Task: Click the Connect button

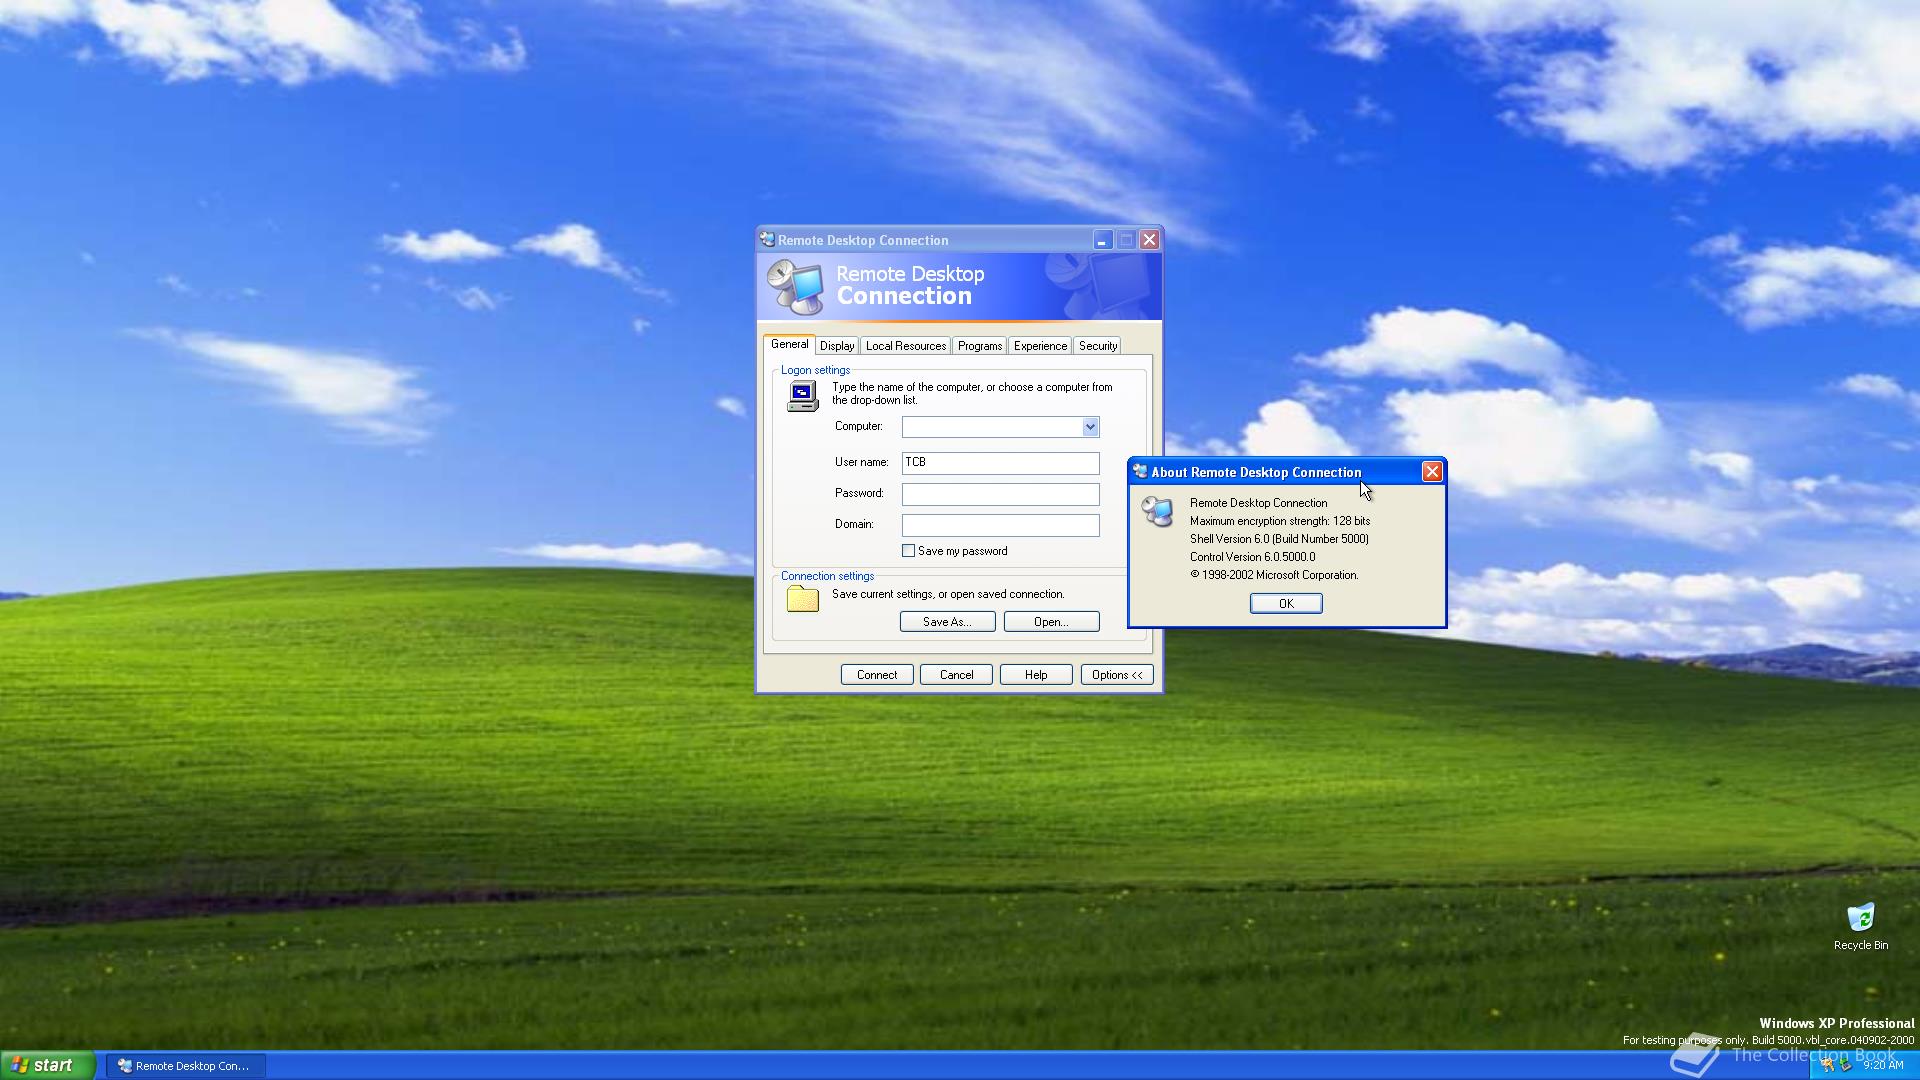Action: pyautogui.click(x=876, y=675)
